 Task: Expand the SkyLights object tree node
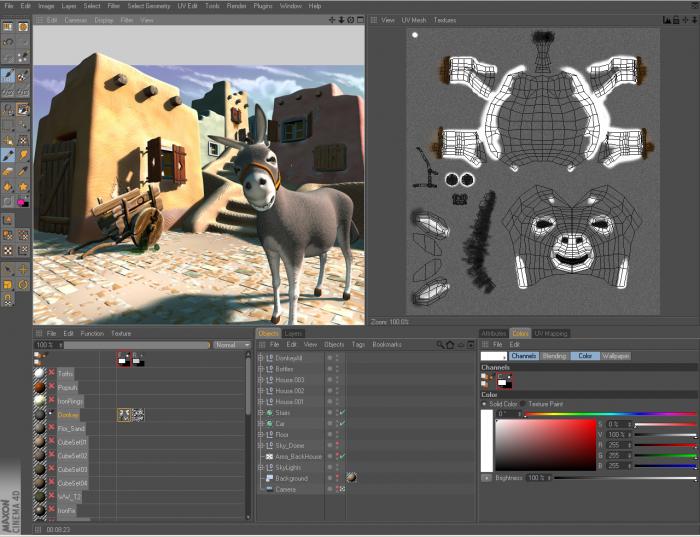click(261, 467)
